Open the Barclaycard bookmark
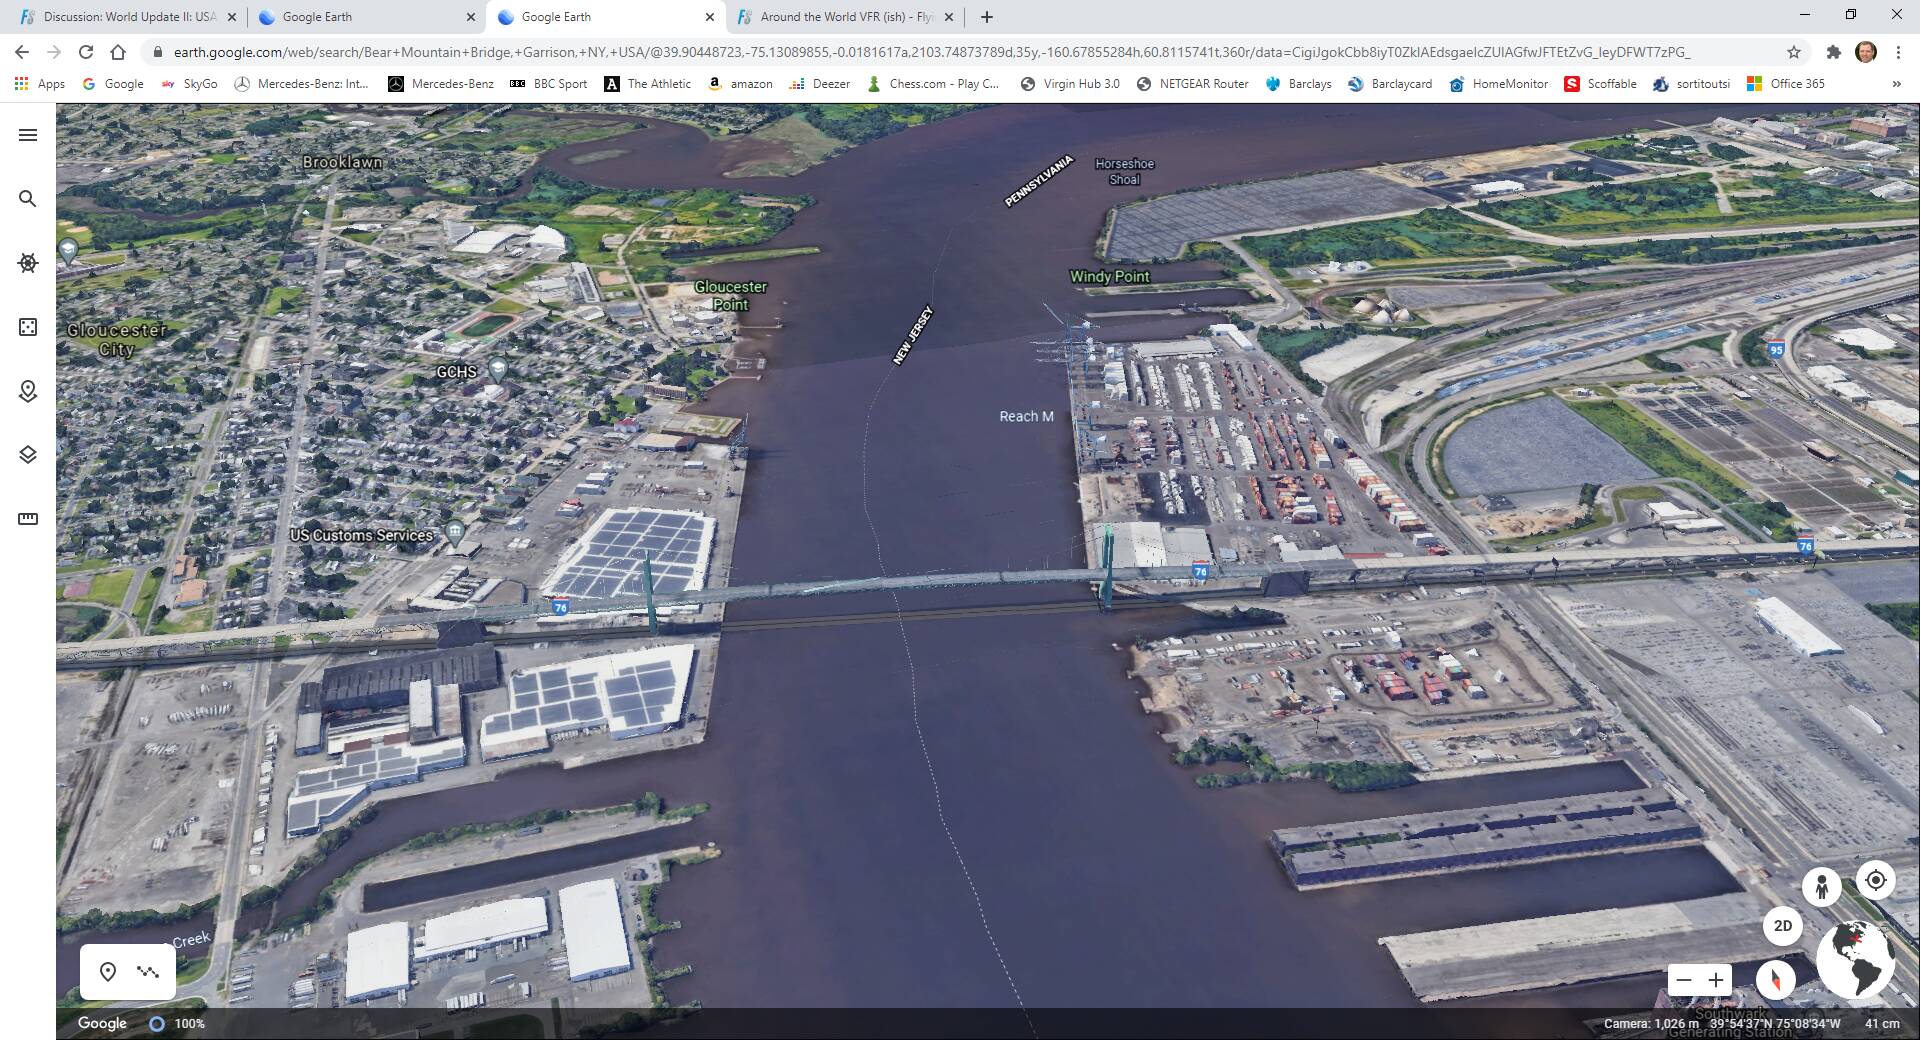Screen dimensions: 1920x1040 pyautogui.click(x=1390, y=84)
